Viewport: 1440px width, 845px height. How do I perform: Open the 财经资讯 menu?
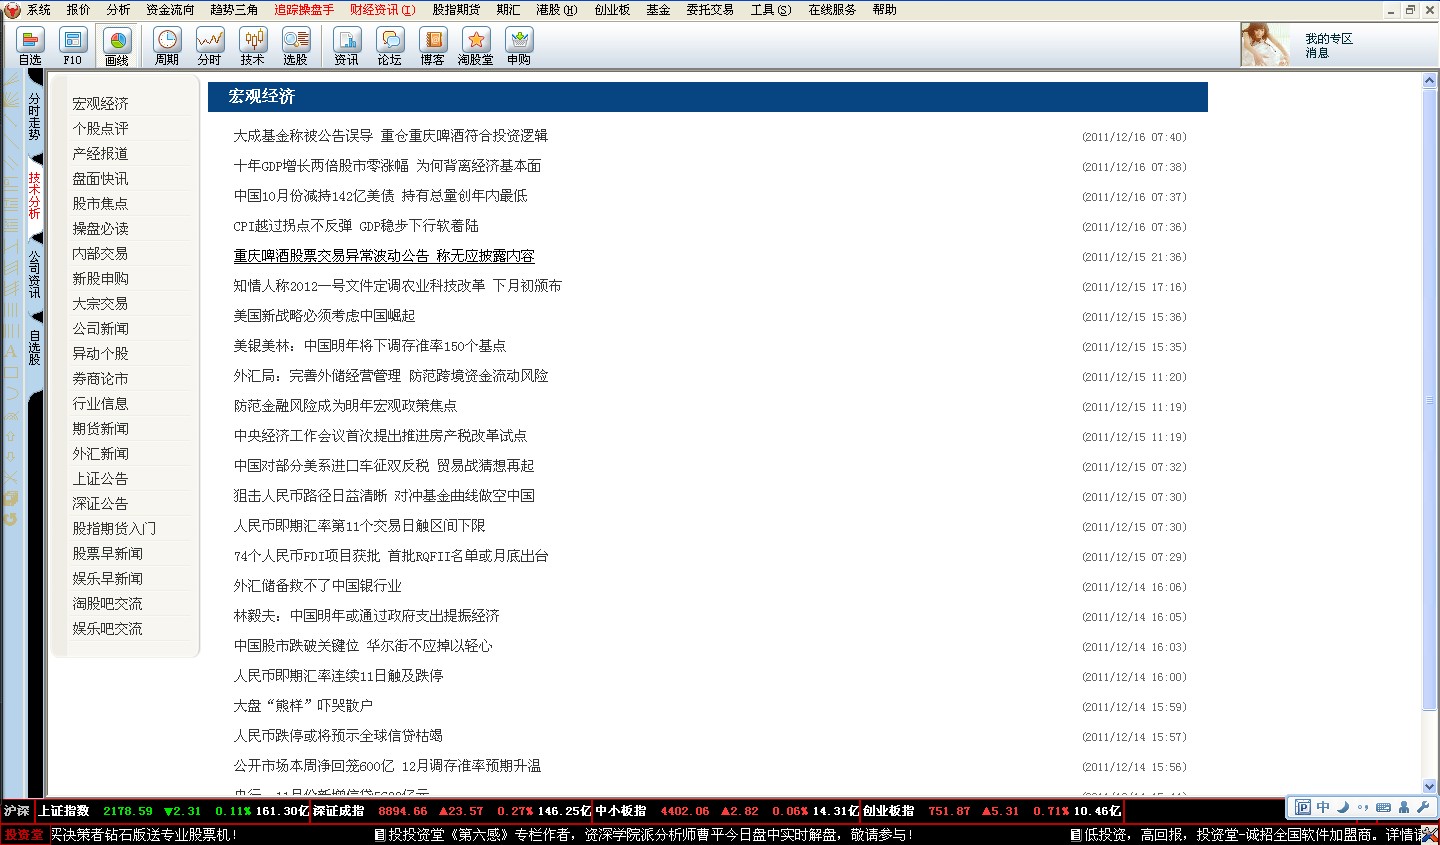(382, 10)
